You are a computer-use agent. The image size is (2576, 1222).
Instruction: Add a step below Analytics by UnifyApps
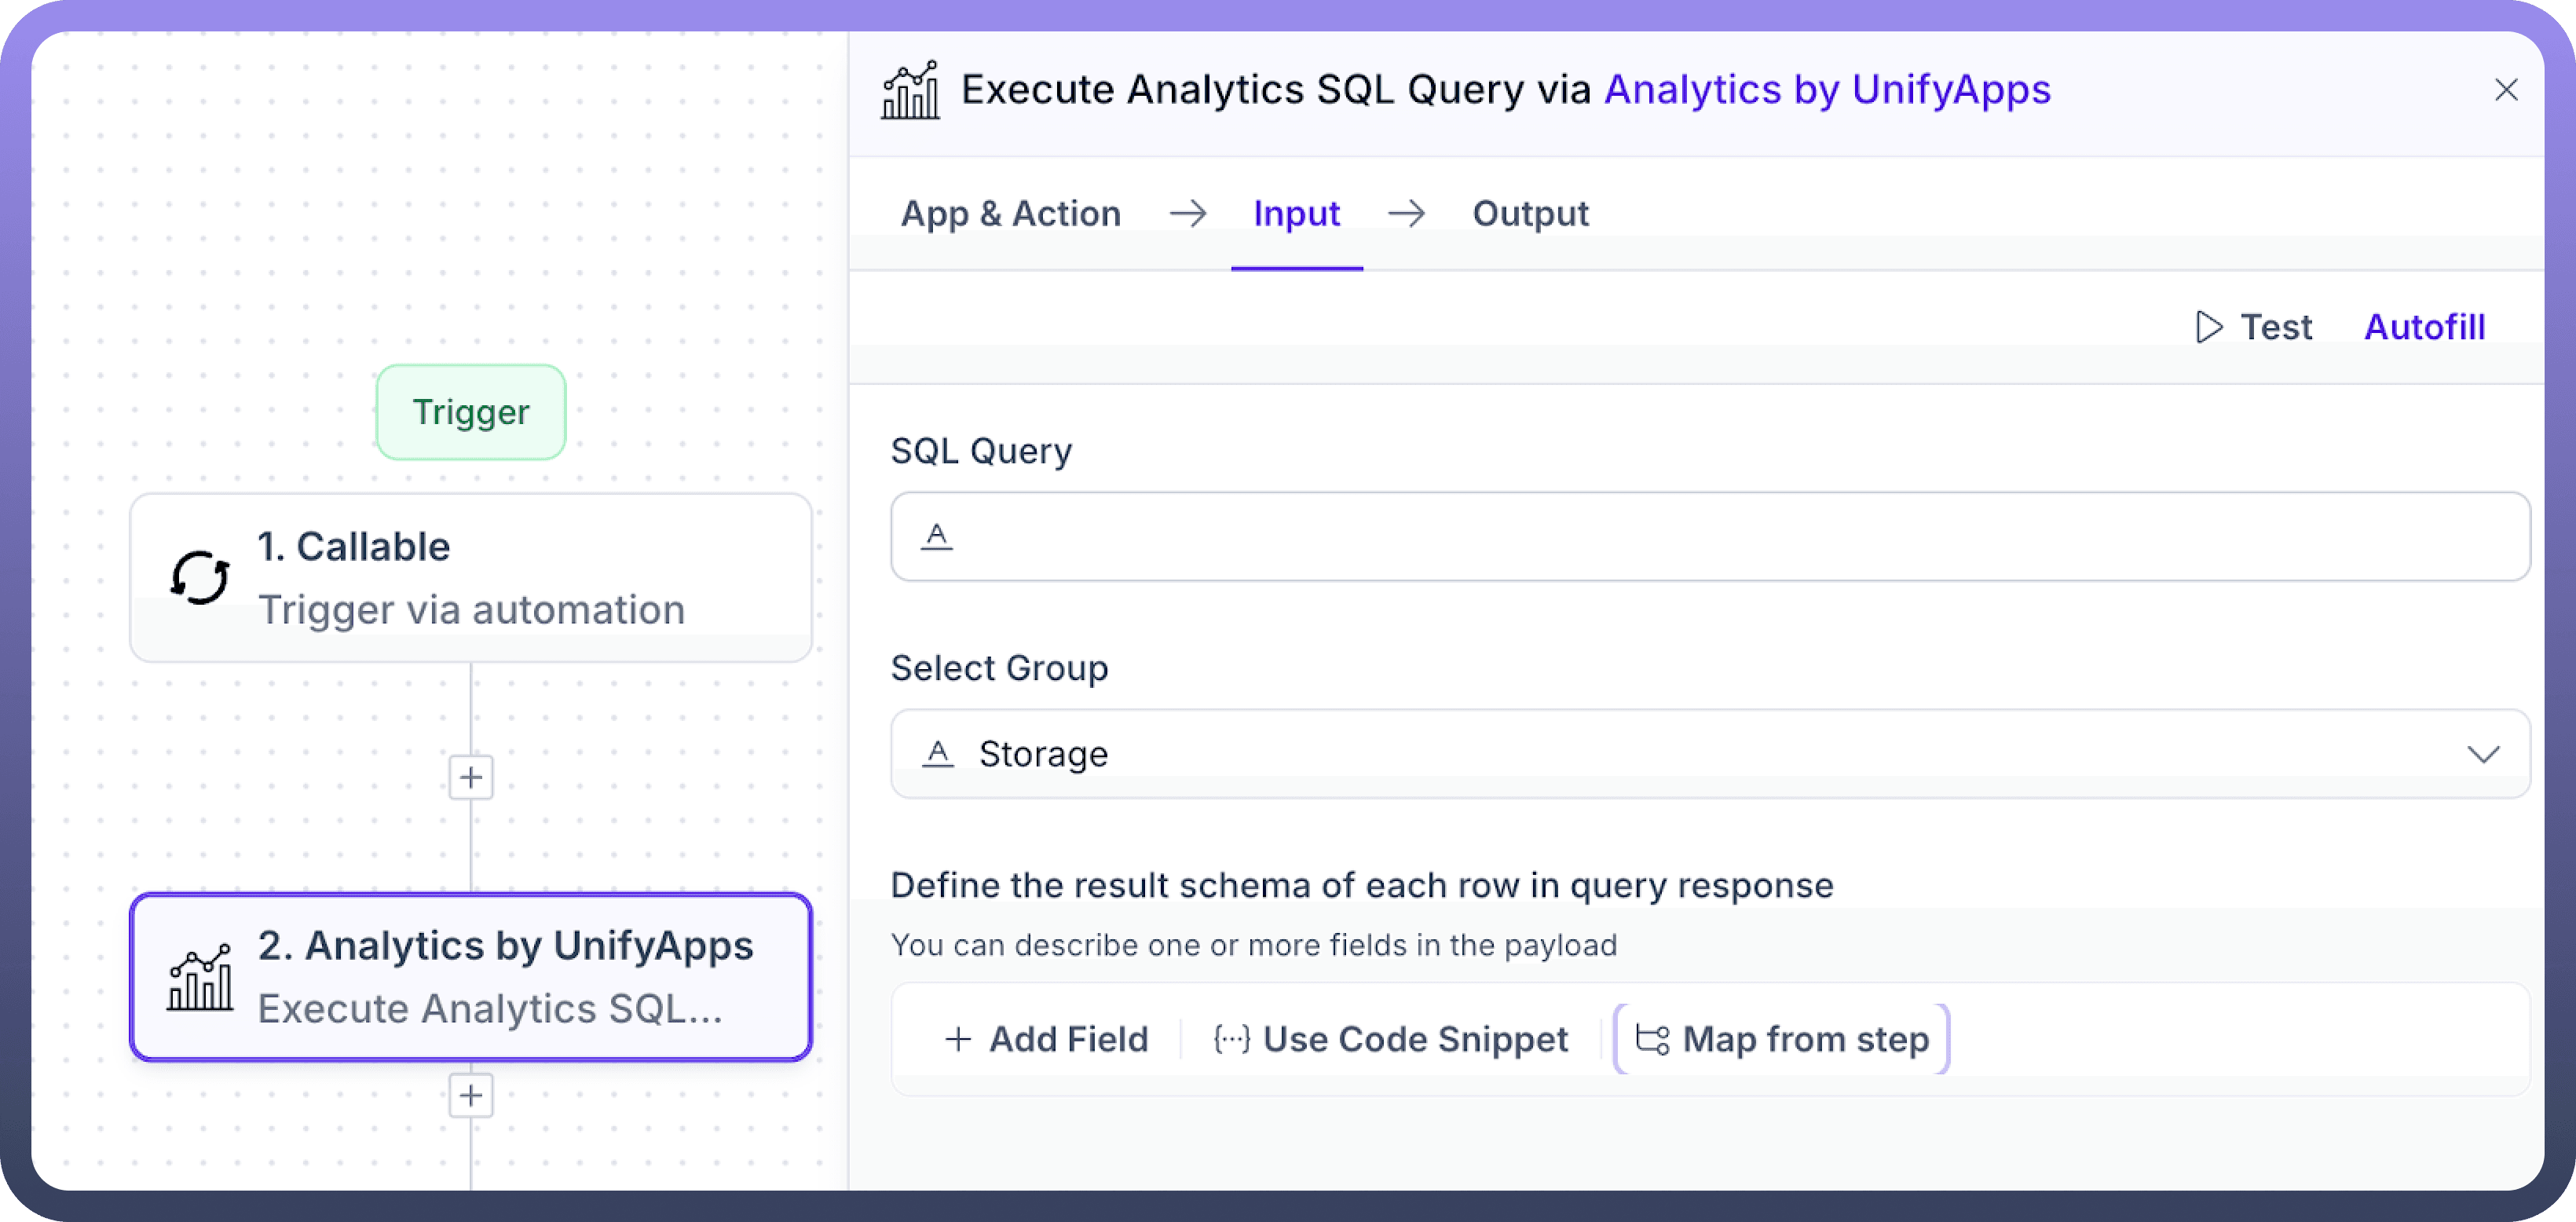471,1095
